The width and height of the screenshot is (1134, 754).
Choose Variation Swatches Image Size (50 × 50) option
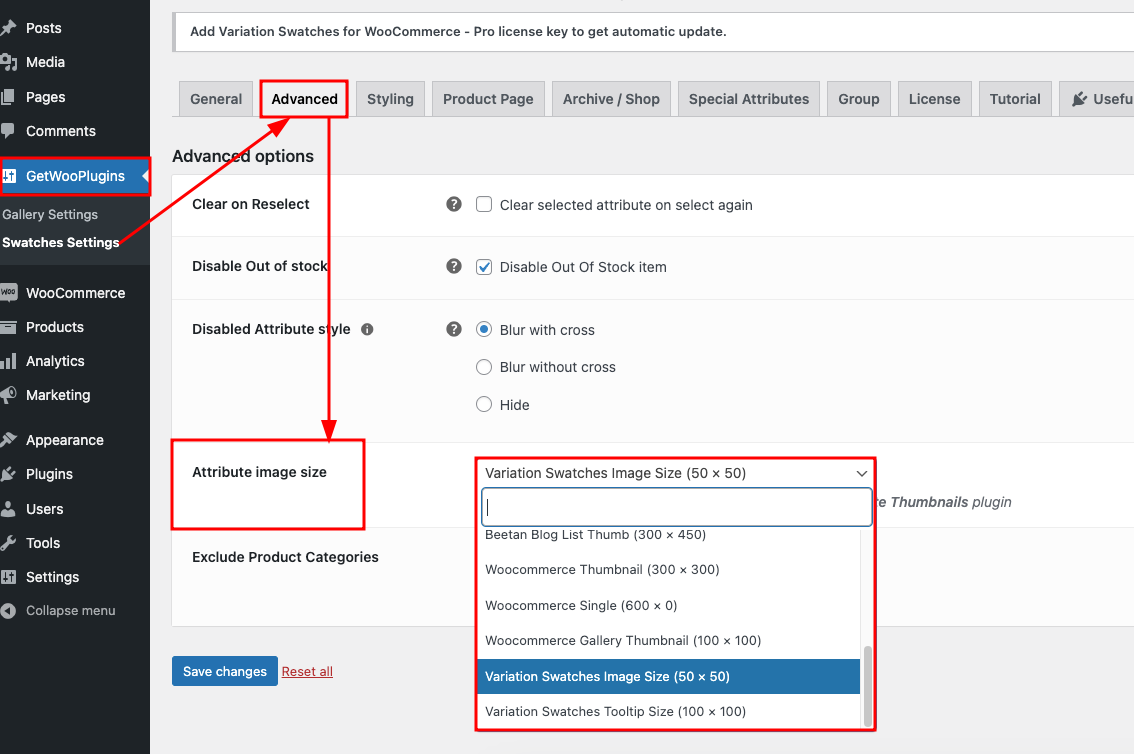pos(669,677)
